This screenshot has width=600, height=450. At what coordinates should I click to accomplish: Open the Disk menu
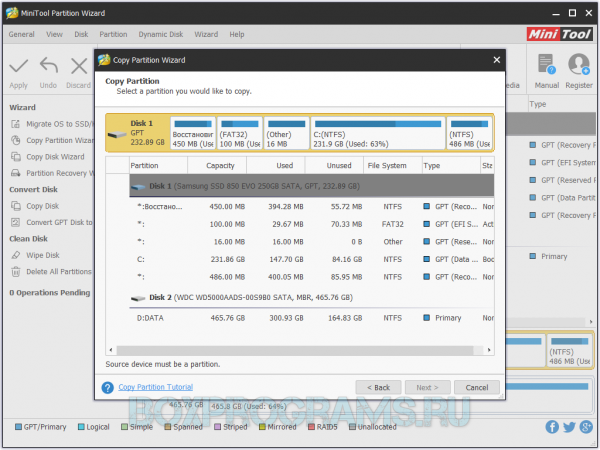(x=81, y=34)
